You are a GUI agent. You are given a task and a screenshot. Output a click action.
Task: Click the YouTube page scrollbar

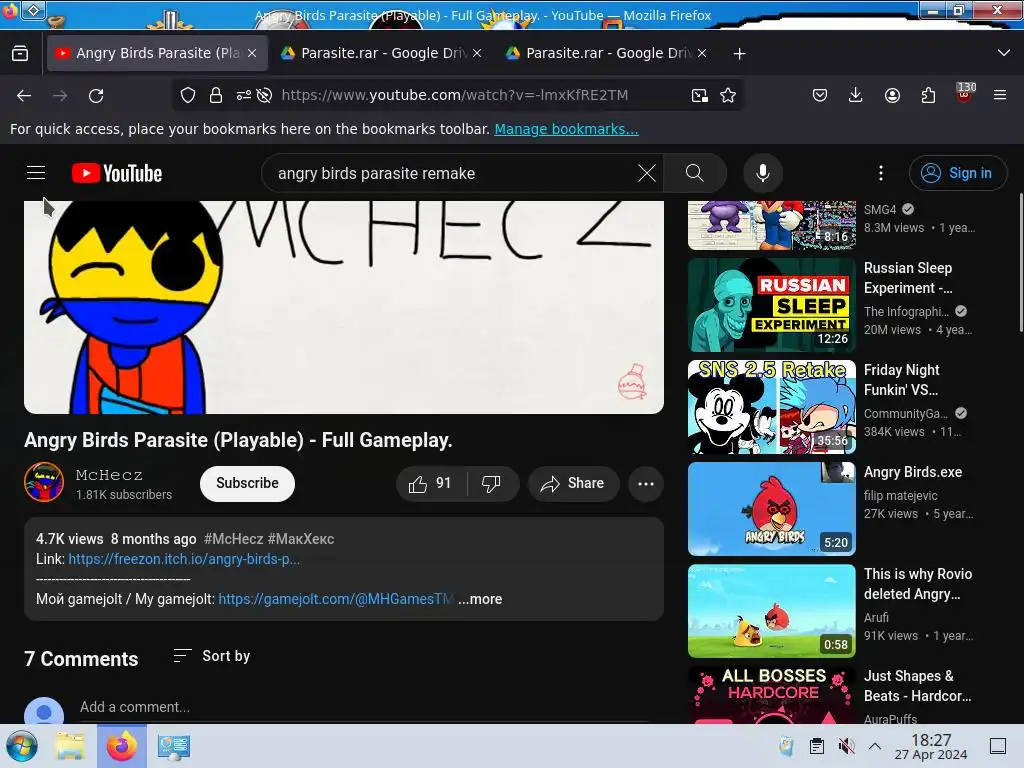(x=1020, y=261)
